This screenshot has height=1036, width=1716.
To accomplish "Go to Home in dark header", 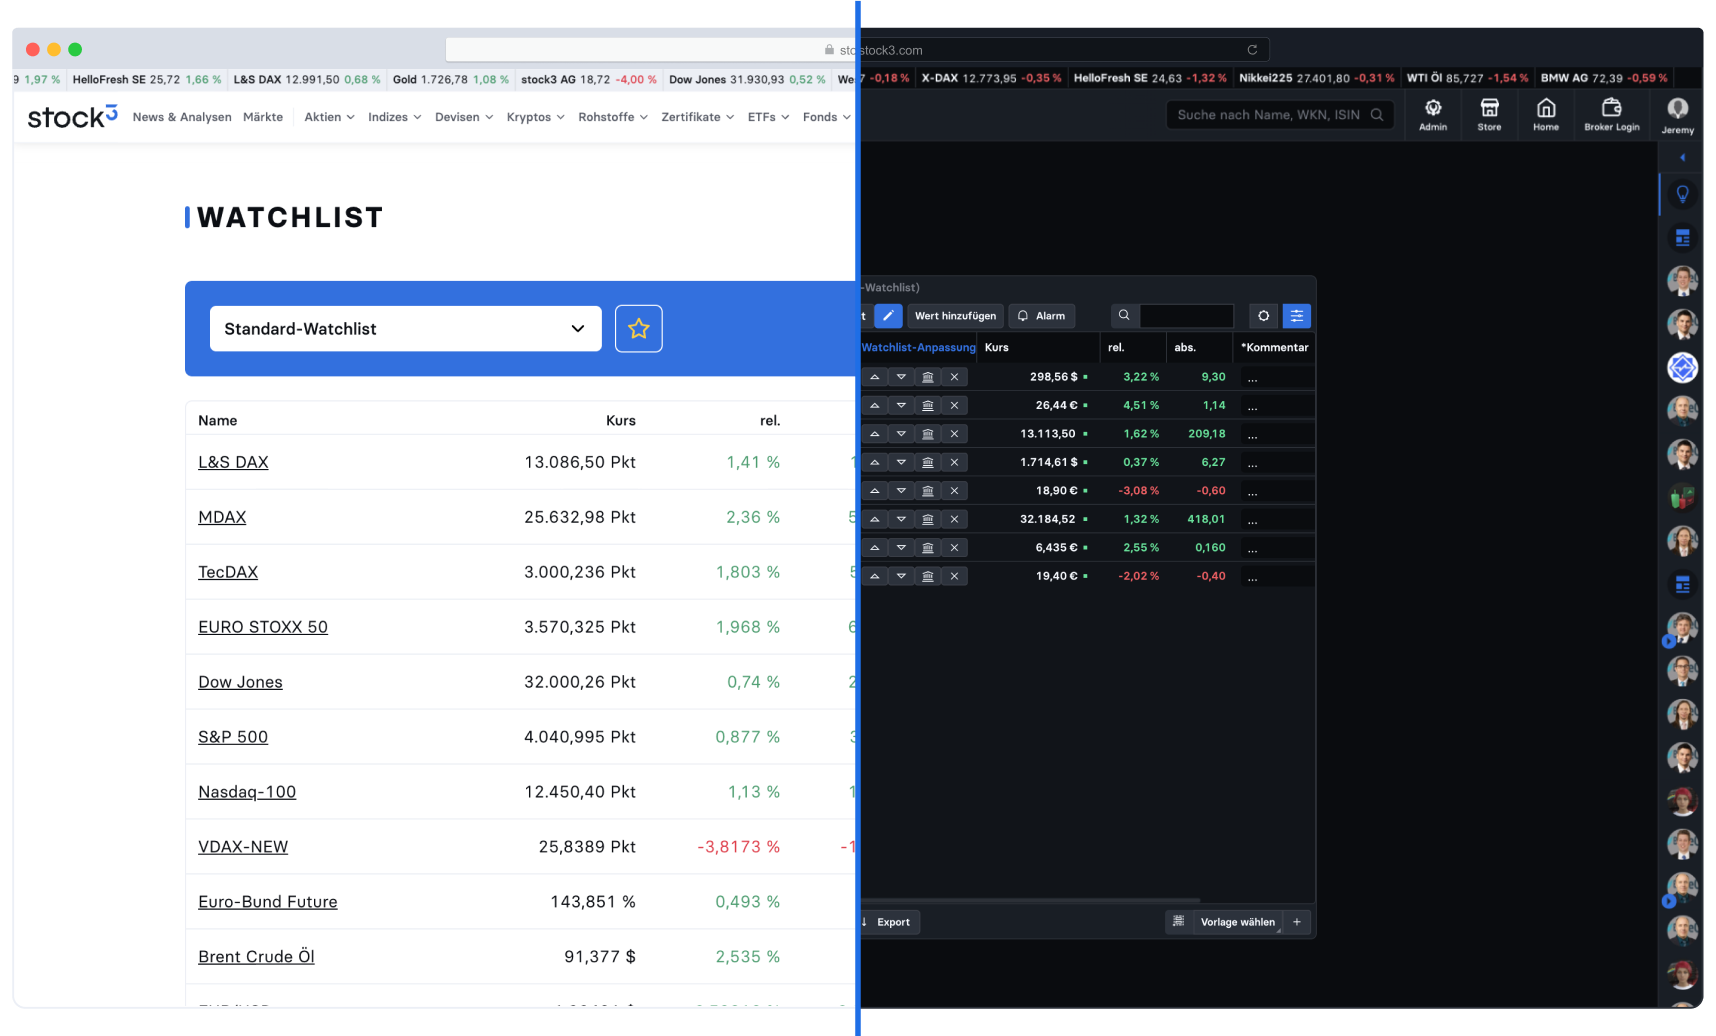I will [1546, 114].
